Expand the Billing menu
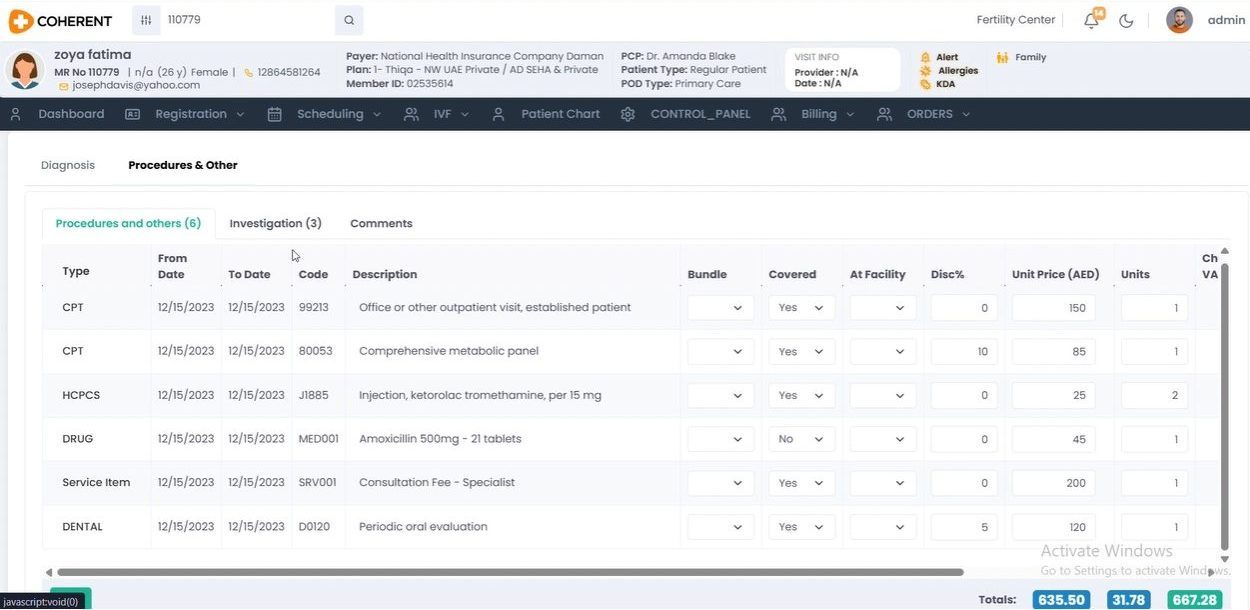1250x610 pixels. click(818, 114)
